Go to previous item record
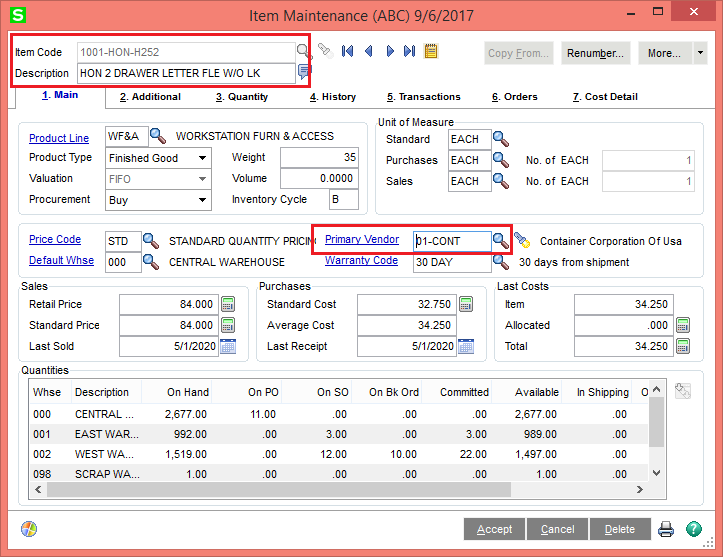 [x=368, y=51]
